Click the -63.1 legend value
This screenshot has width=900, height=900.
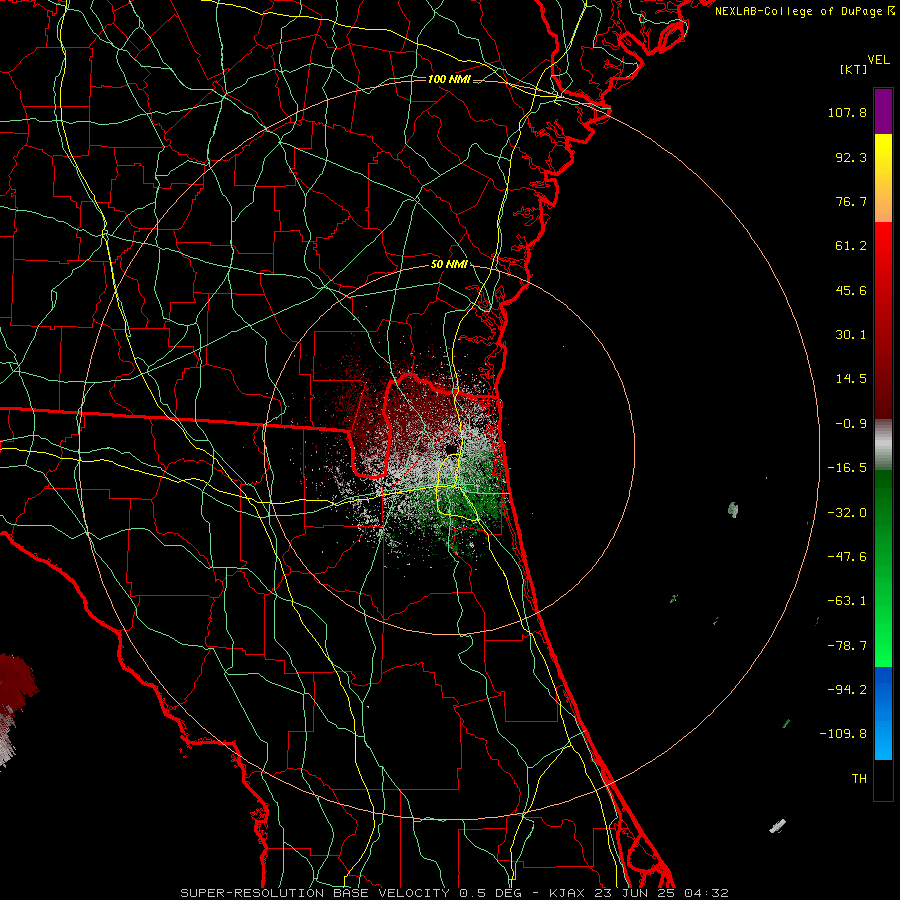click(x=847, y=601)
